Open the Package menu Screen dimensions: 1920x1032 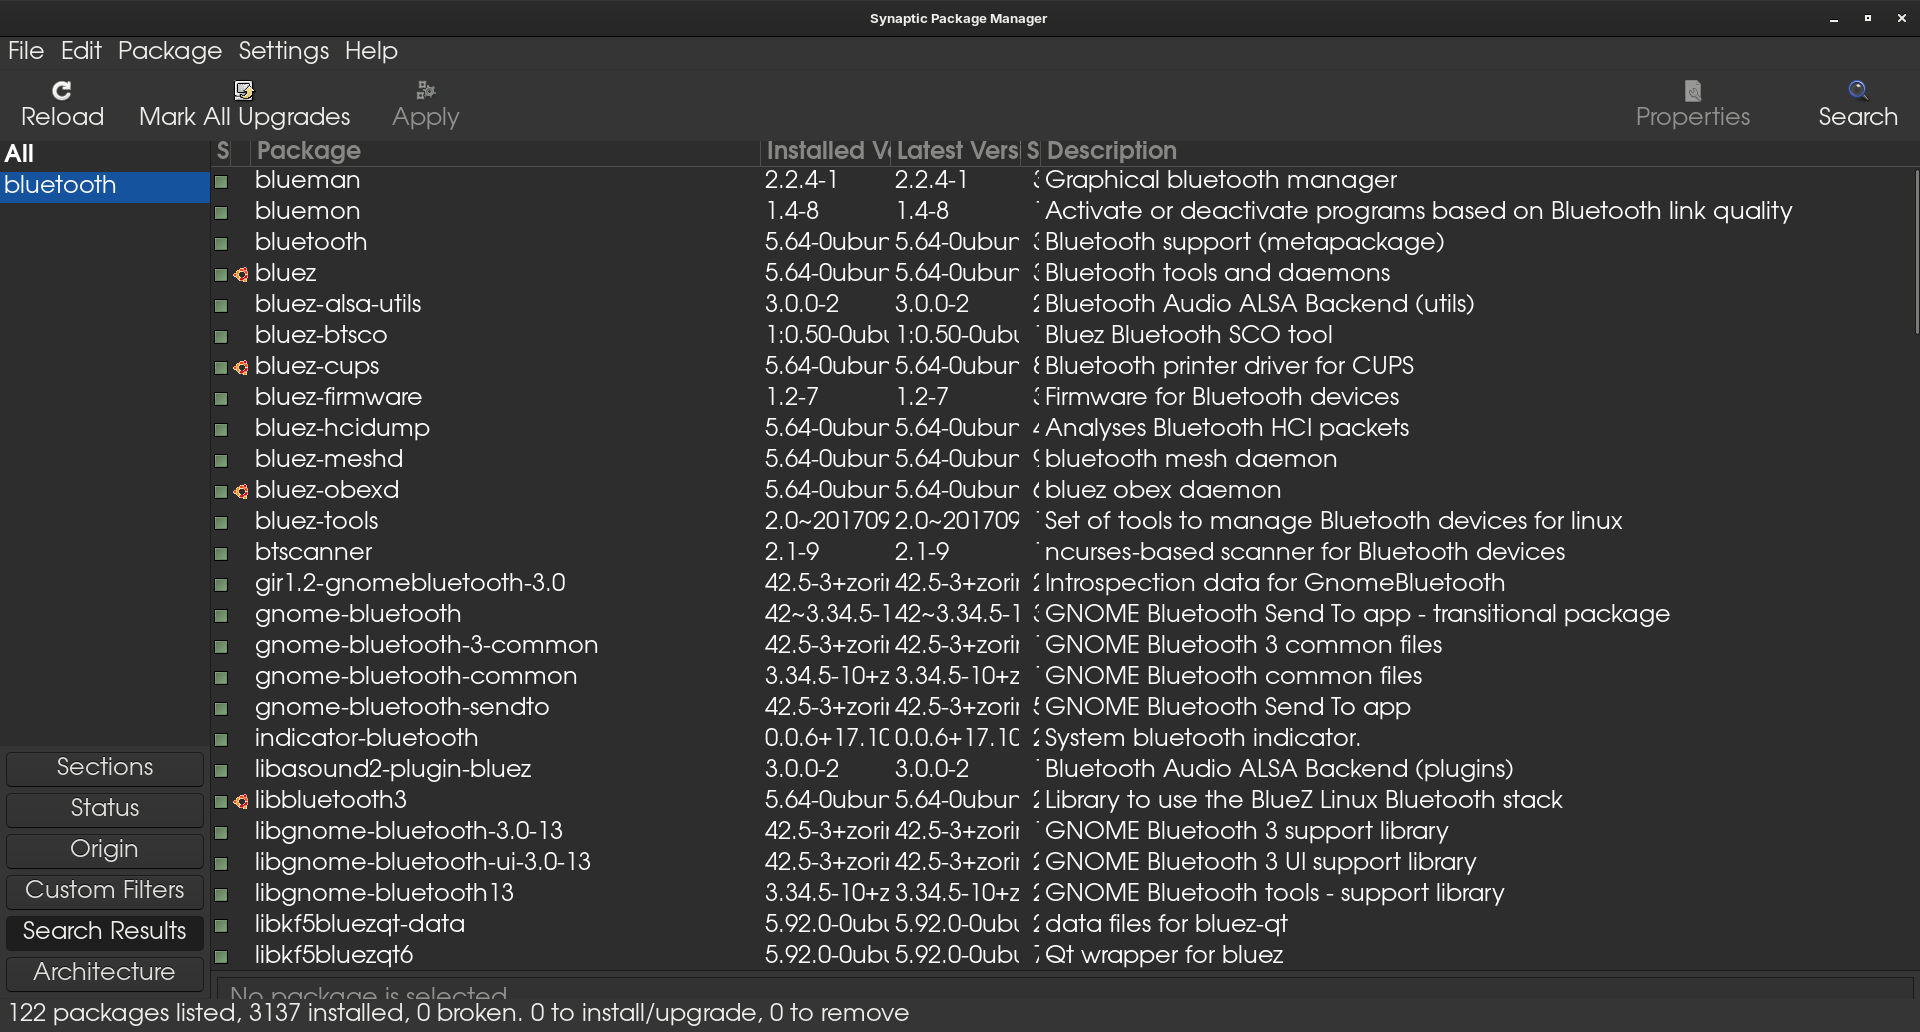(x=170, y=51)
